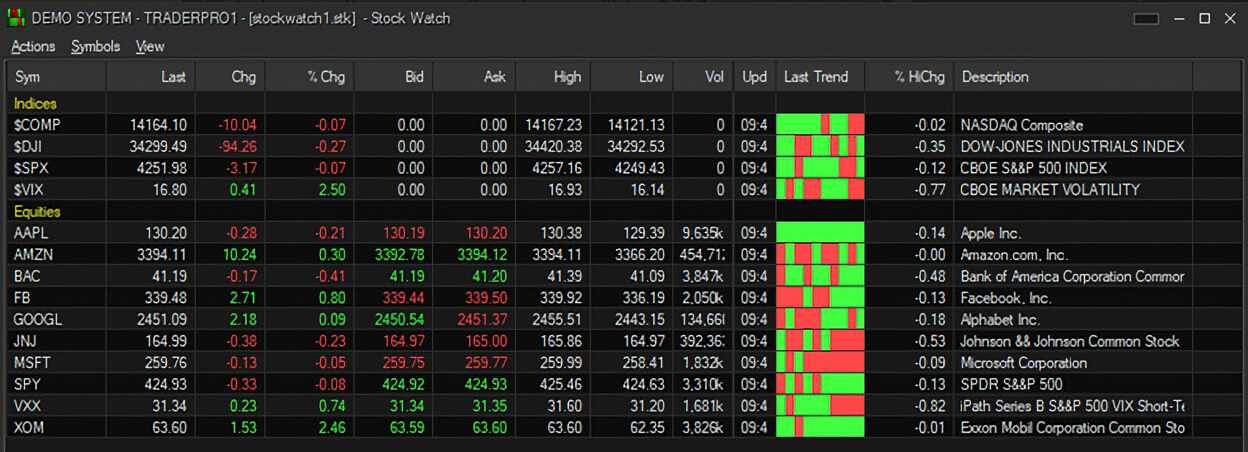Select the JNJ symbol

point(25,341)
